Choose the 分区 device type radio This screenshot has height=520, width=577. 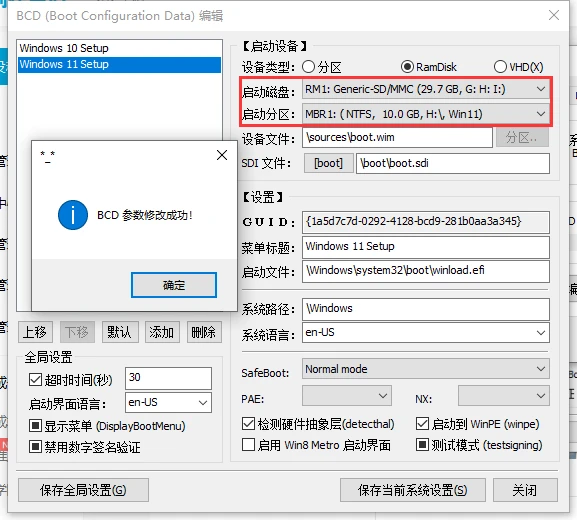(308, 67)
